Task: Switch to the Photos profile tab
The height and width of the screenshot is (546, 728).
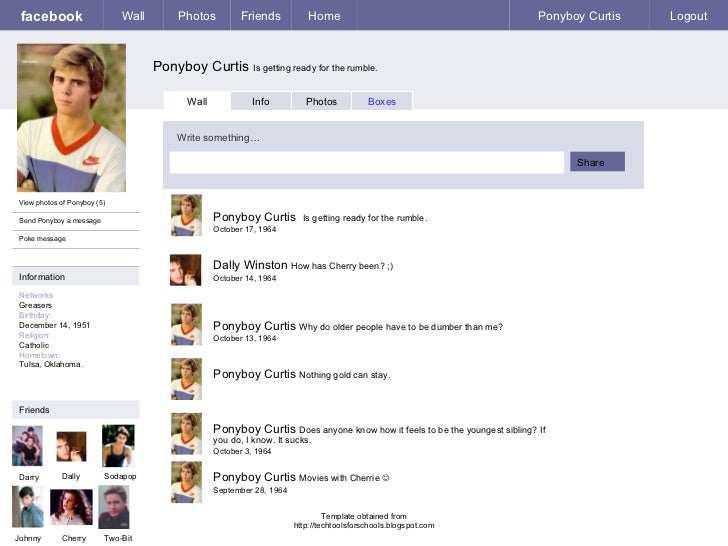Action: [x=321, y=101]
